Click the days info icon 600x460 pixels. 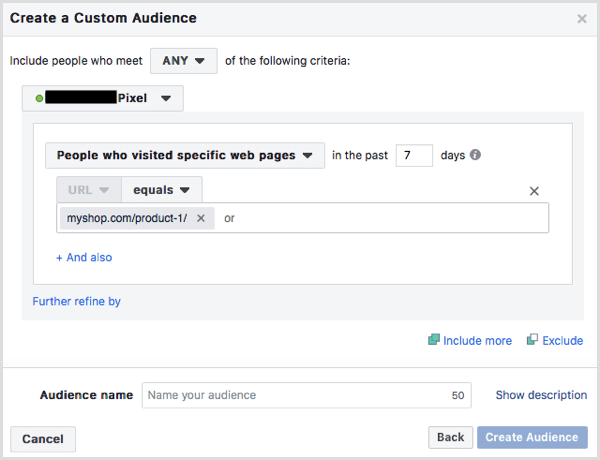pos(475,155)
